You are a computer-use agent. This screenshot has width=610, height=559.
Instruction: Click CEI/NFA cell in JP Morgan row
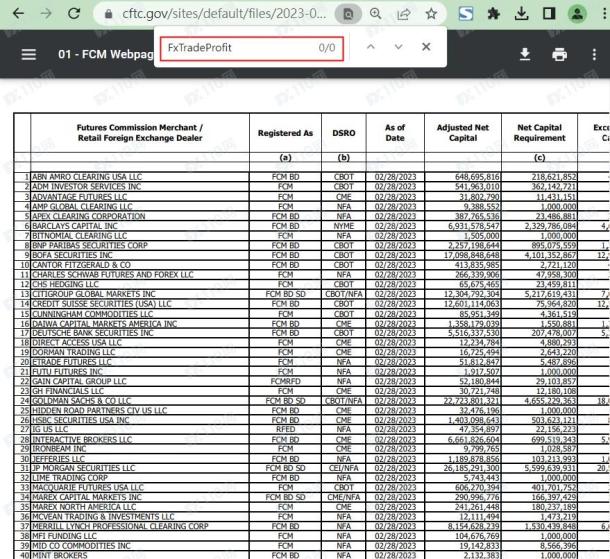[344, 468]
